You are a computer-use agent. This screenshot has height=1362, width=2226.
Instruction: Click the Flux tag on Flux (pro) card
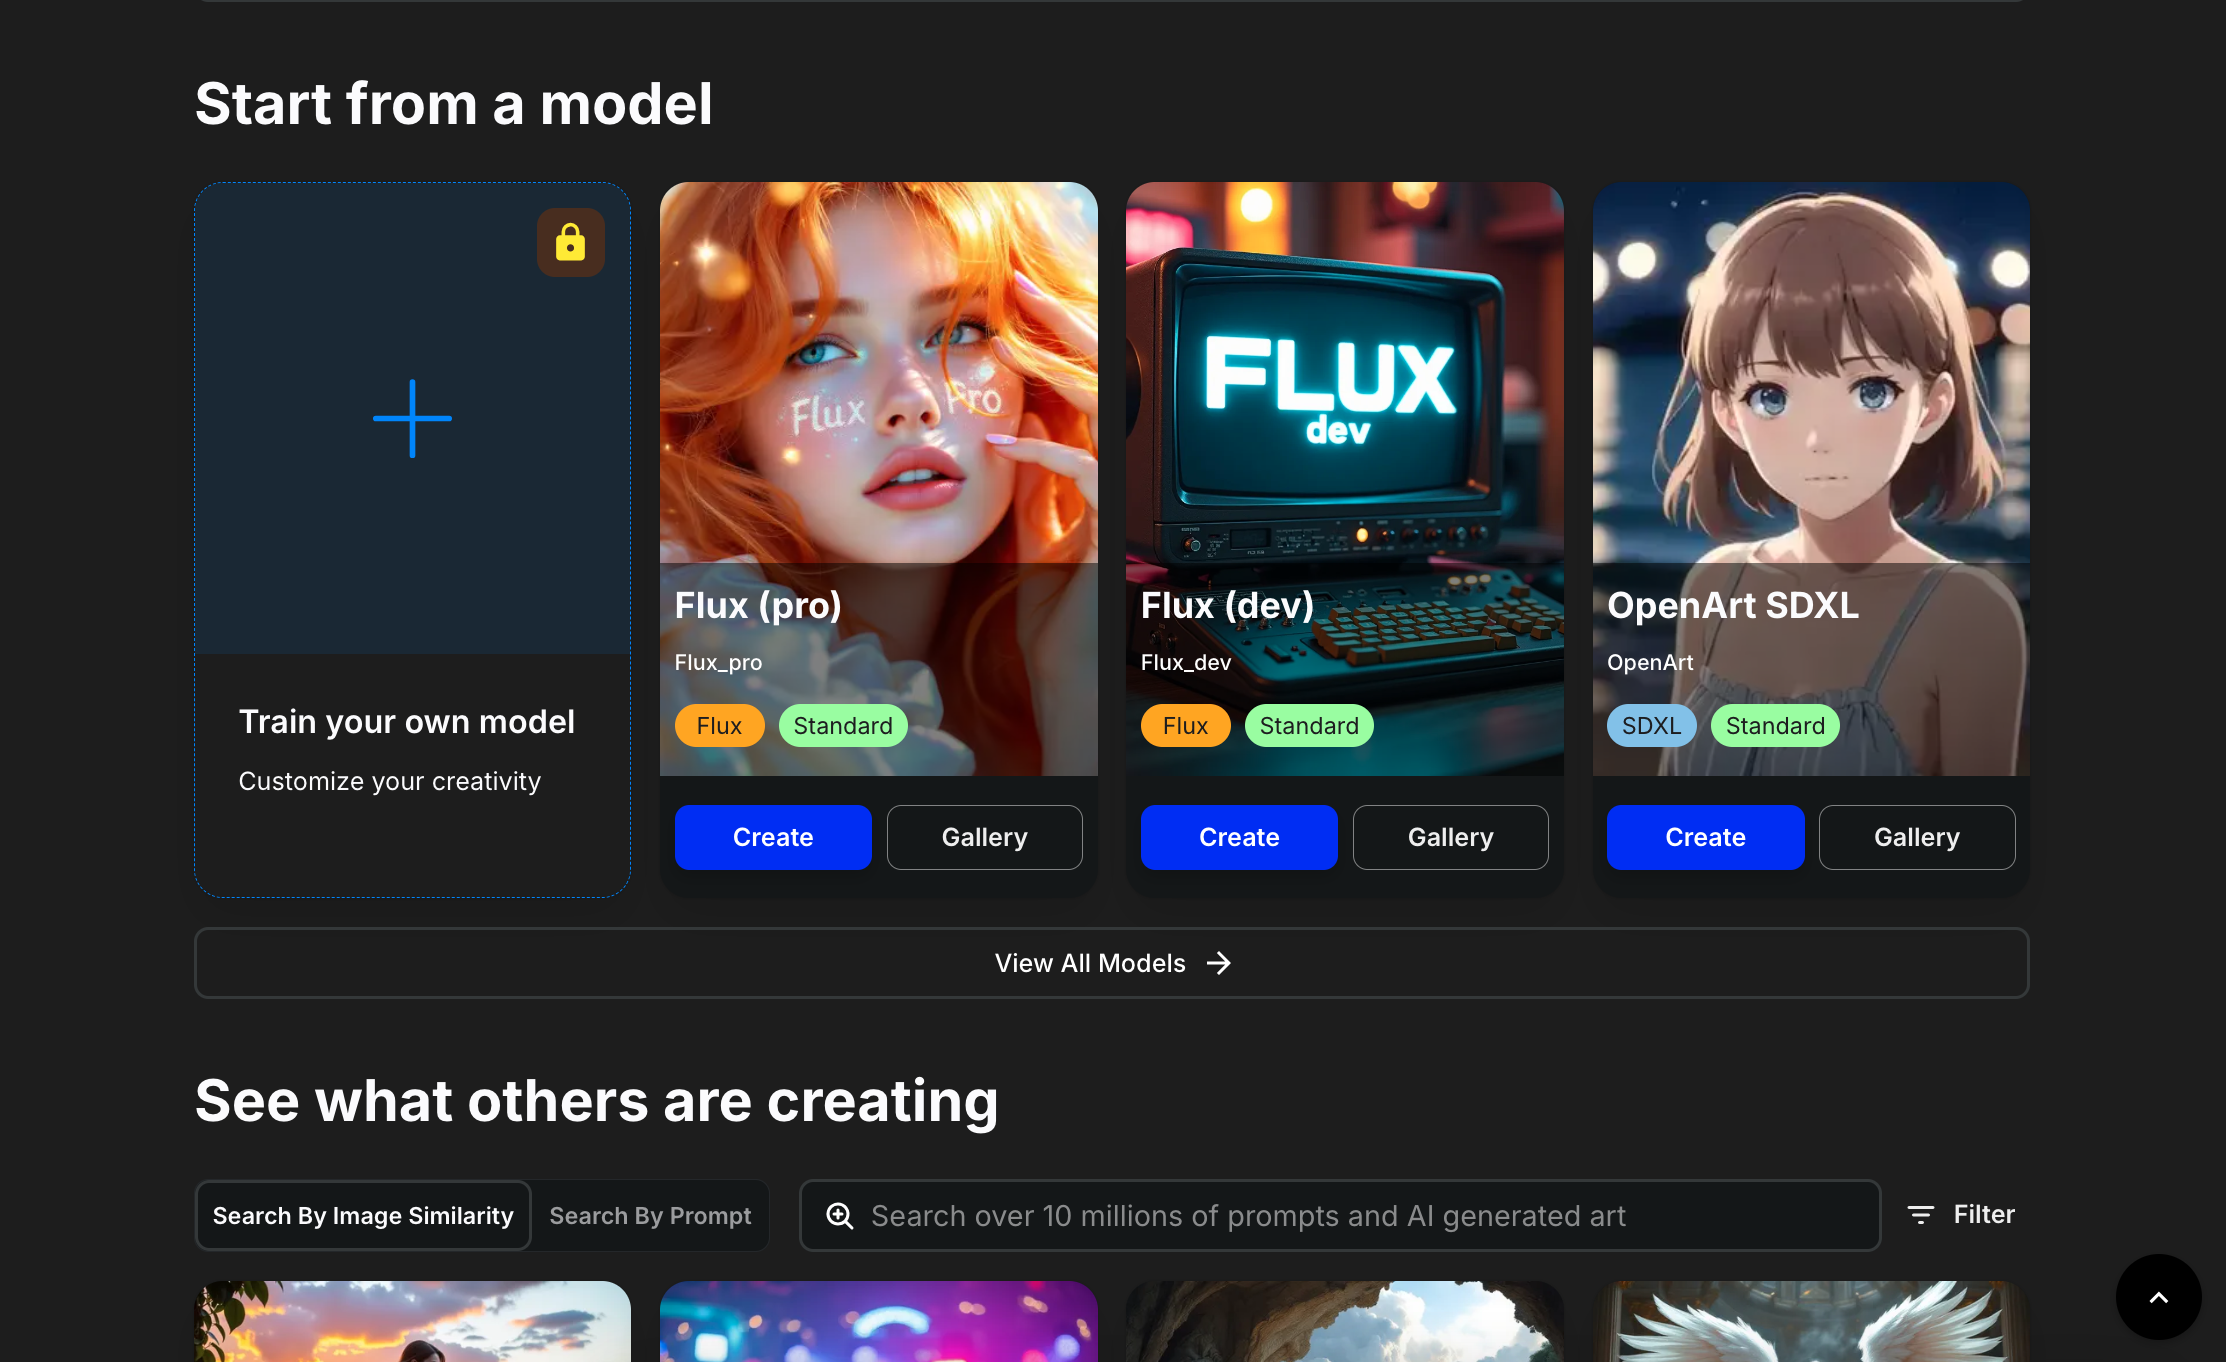click(x=719, y=726)
